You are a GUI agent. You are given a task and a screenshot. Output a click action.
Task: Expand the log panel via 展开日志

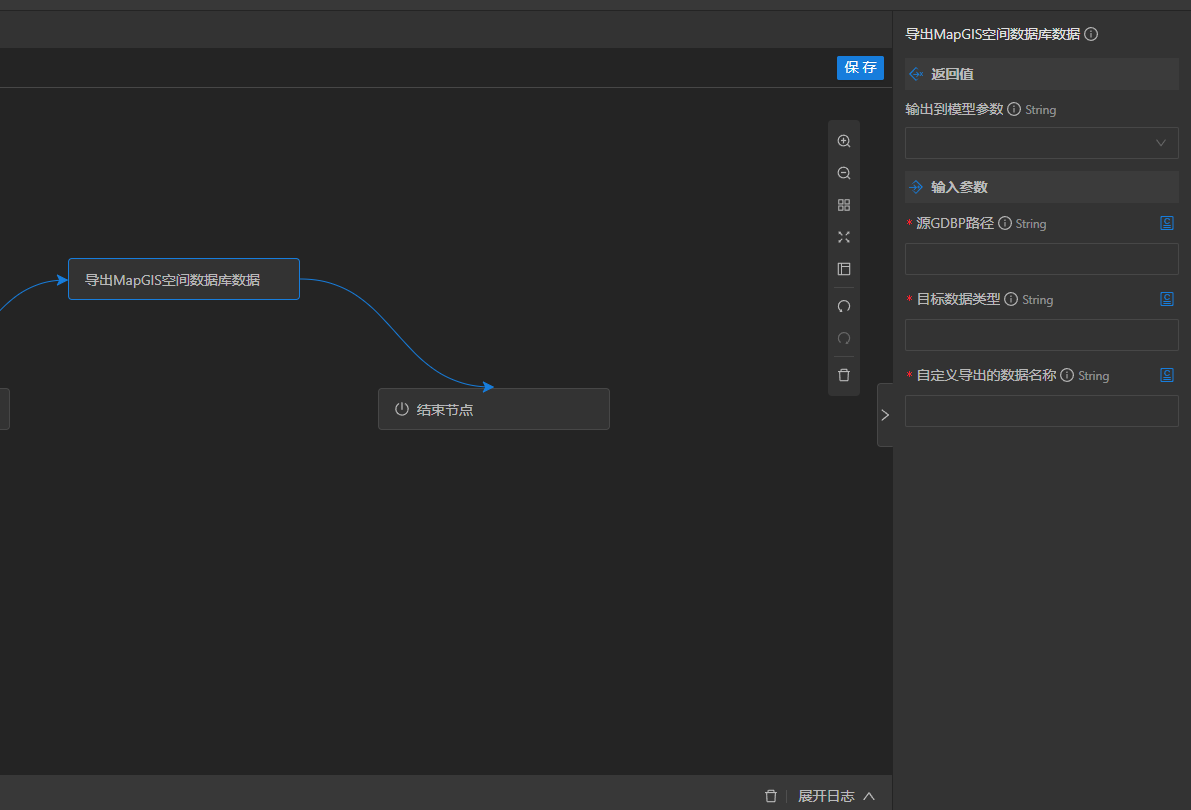tap(836, 796)
